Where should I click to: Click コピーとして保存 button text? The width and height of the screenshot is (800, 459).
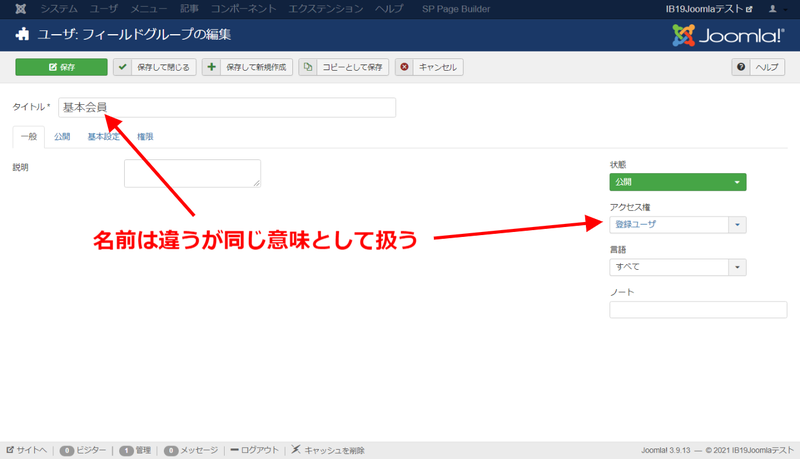(x=352, y=67)
